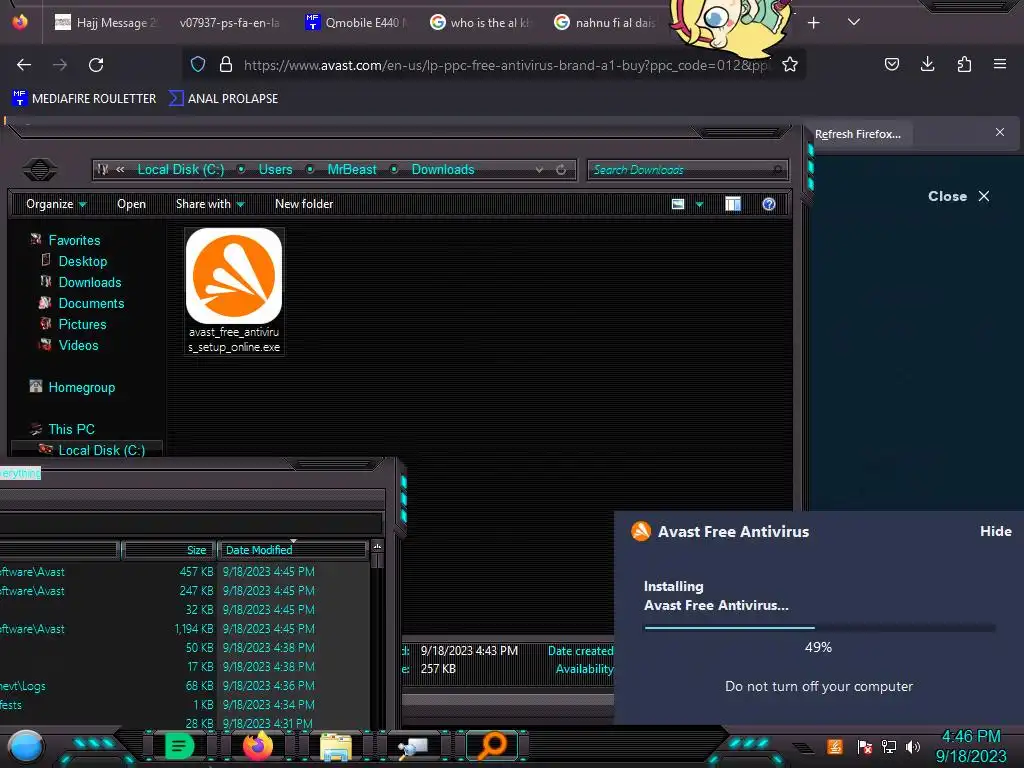Open the volume speaker tray icon

[x=913, y=746]
